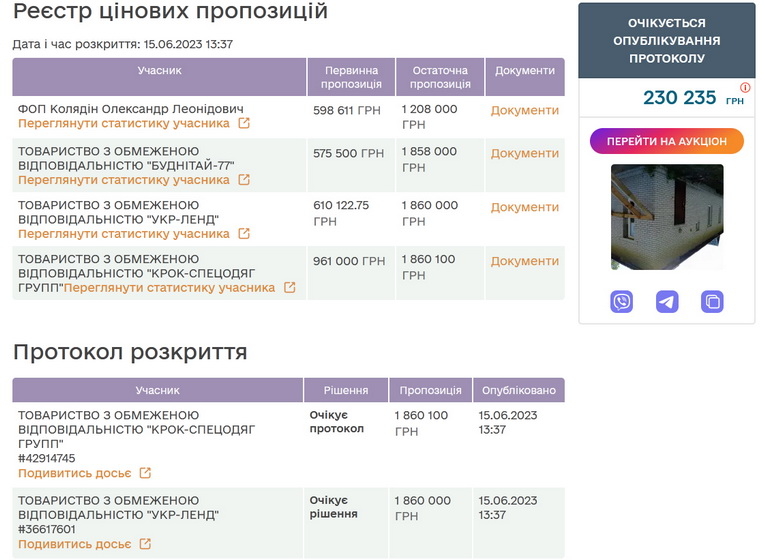Open Документи for КРОК-СПЕЦОДЯГ ГРУПП
Viewport: 765px width, 560px height.
pos(524,261)
